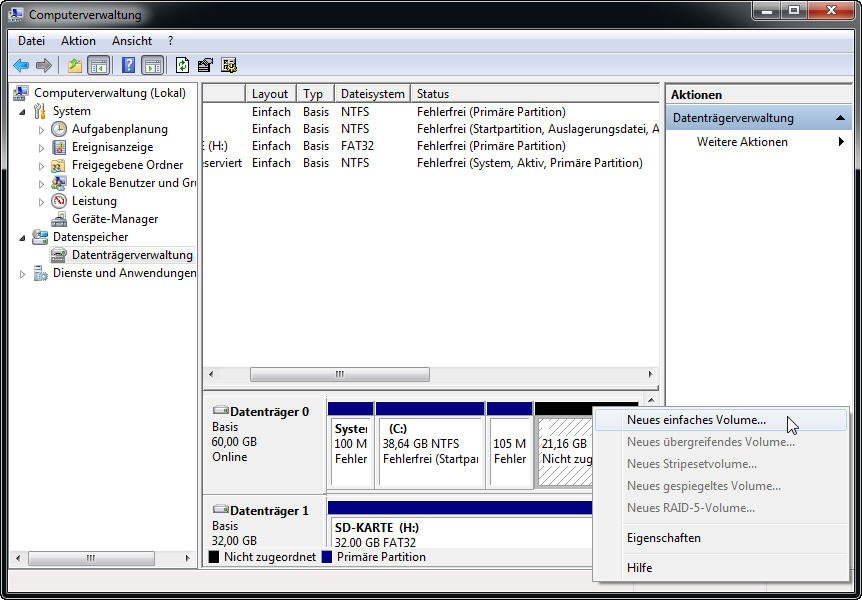This screenshot has width=862, height=600.
Task: Choose Neues einfaches Volume from context menu
Action: (x=696, y=420)
